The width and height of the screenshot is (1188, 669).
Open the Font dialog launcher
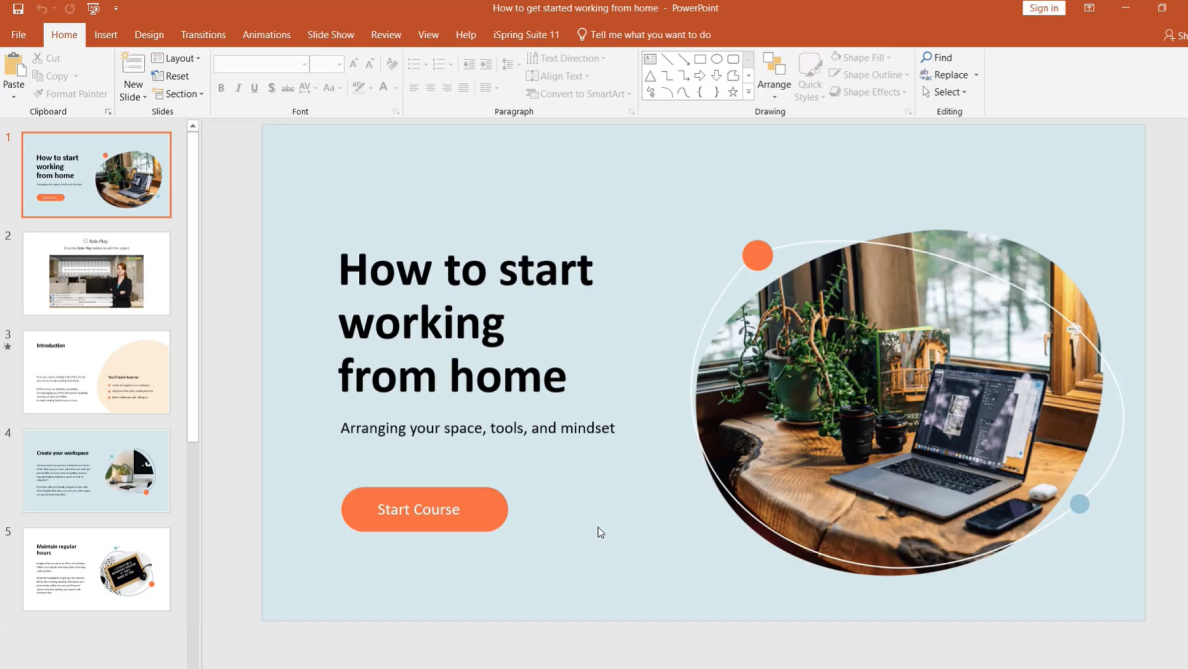tap(396, 112)
